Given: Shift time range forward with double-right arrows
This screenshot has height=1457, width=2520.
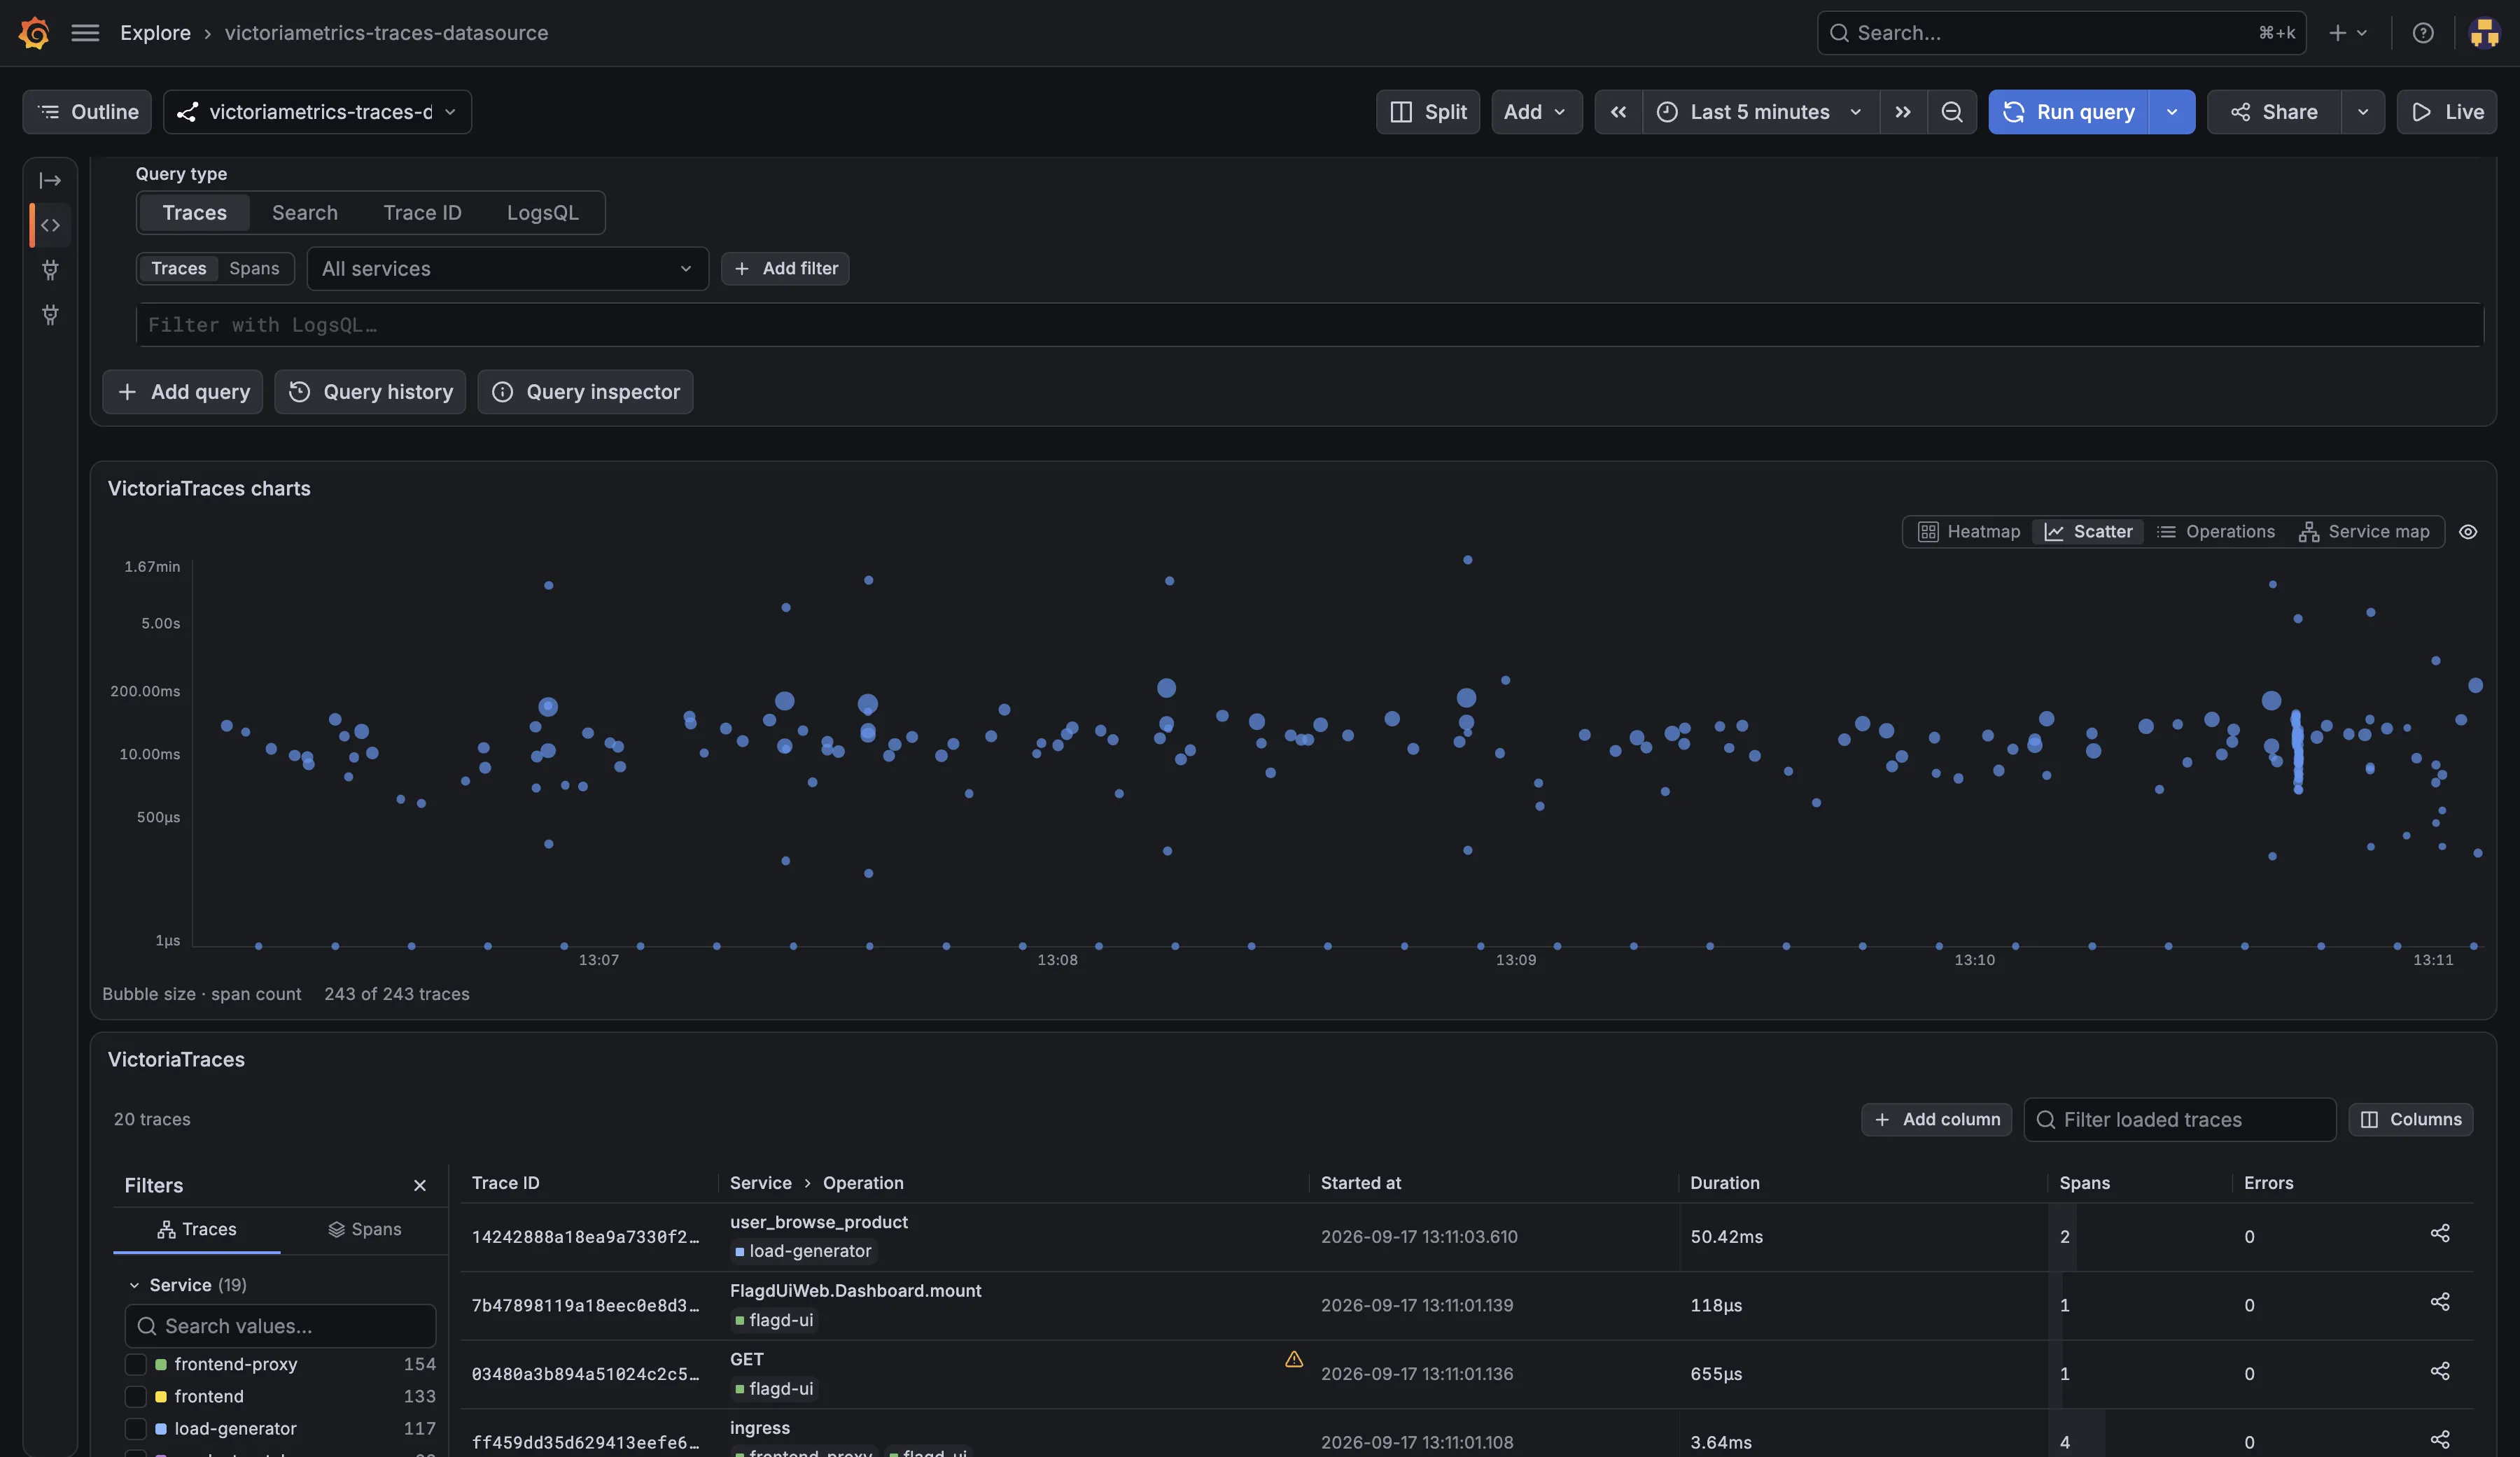Looking at the screenshot, I should coord(1903,112).
